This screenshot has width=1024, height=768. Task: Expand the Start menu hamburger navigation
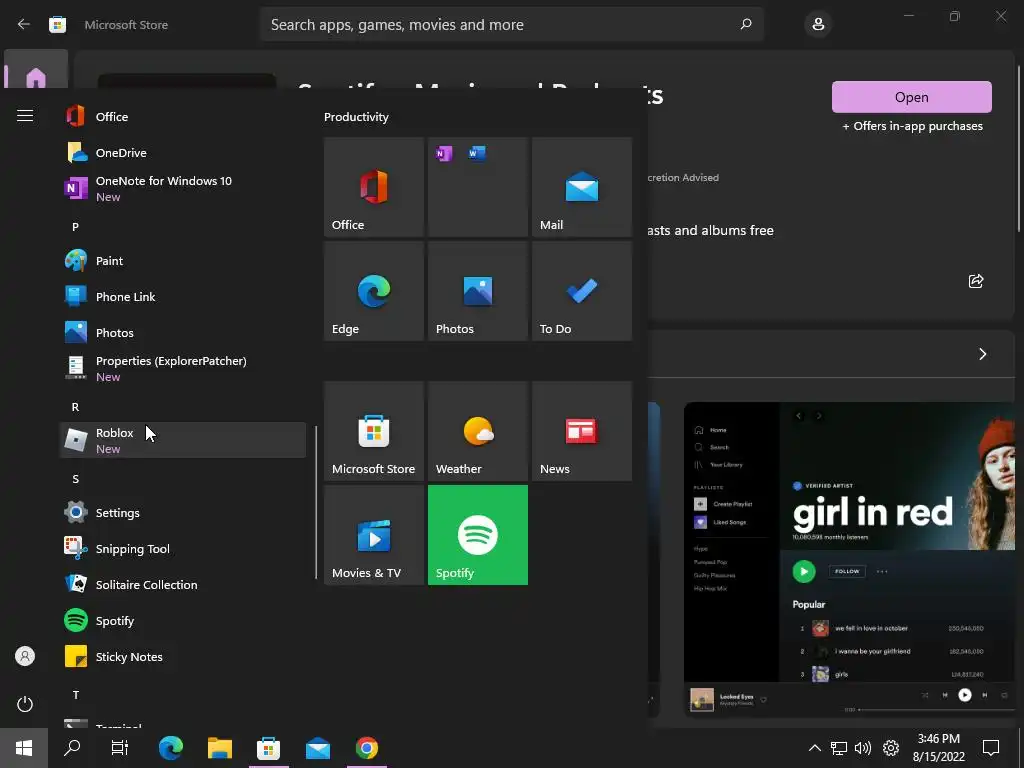pyautogui.click(x=25, y=116)
